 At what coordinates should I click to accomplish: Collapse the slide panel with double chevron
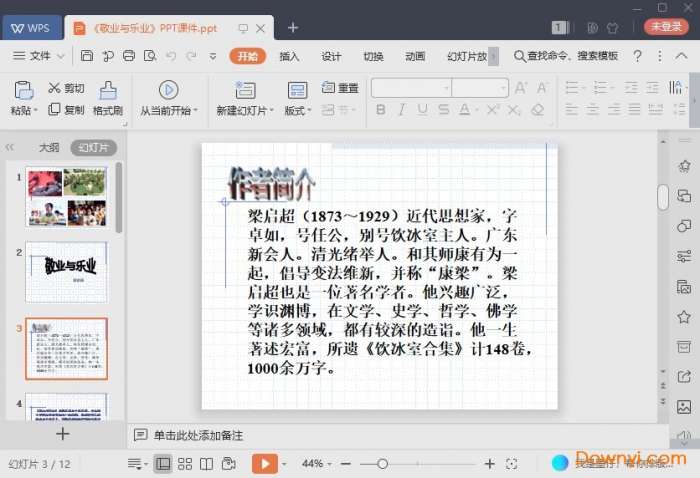10,147
